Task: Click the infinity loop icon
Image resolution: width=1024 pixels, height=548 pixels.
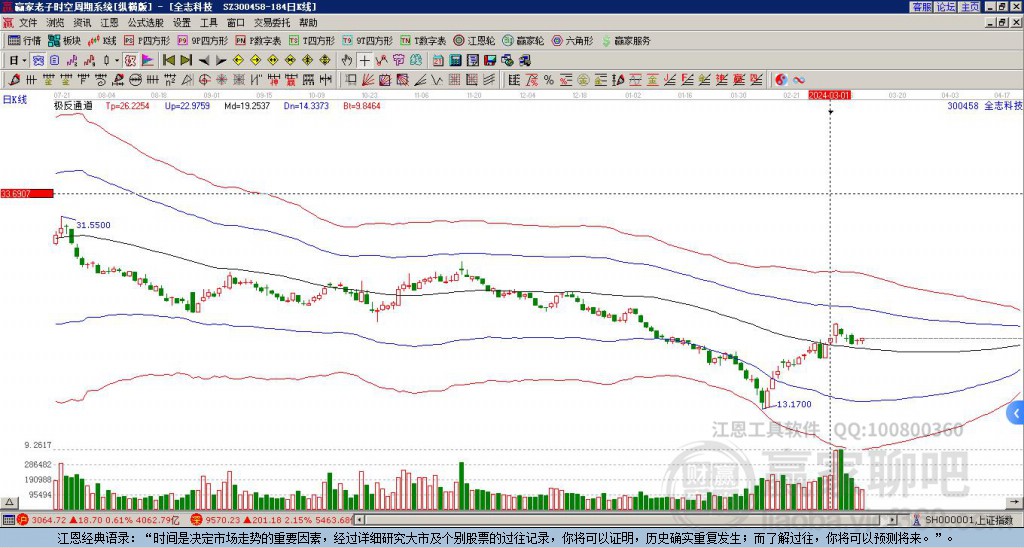Action: (799, 80)
